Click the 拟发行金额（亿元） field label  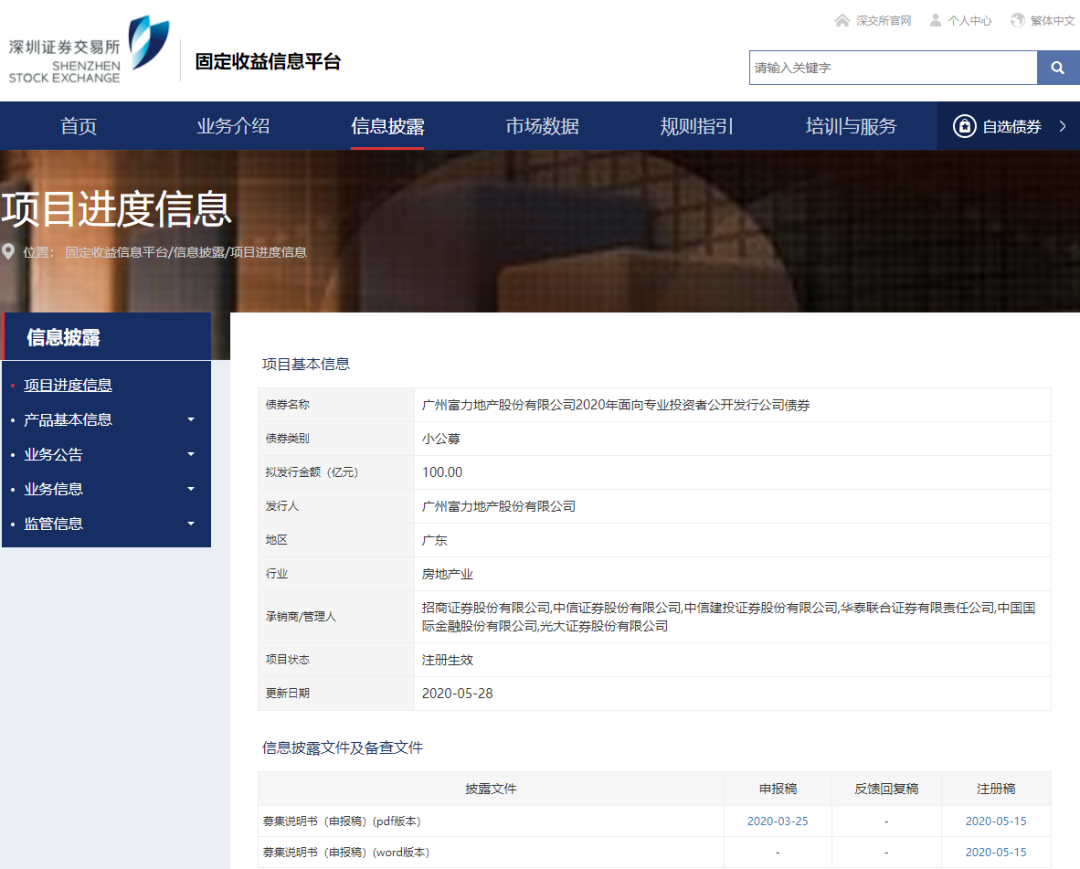(x=311, y=472)
